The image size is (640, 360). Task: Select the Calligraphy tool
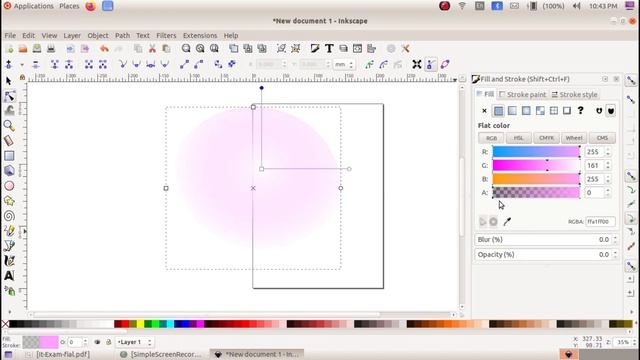(9, 260)
